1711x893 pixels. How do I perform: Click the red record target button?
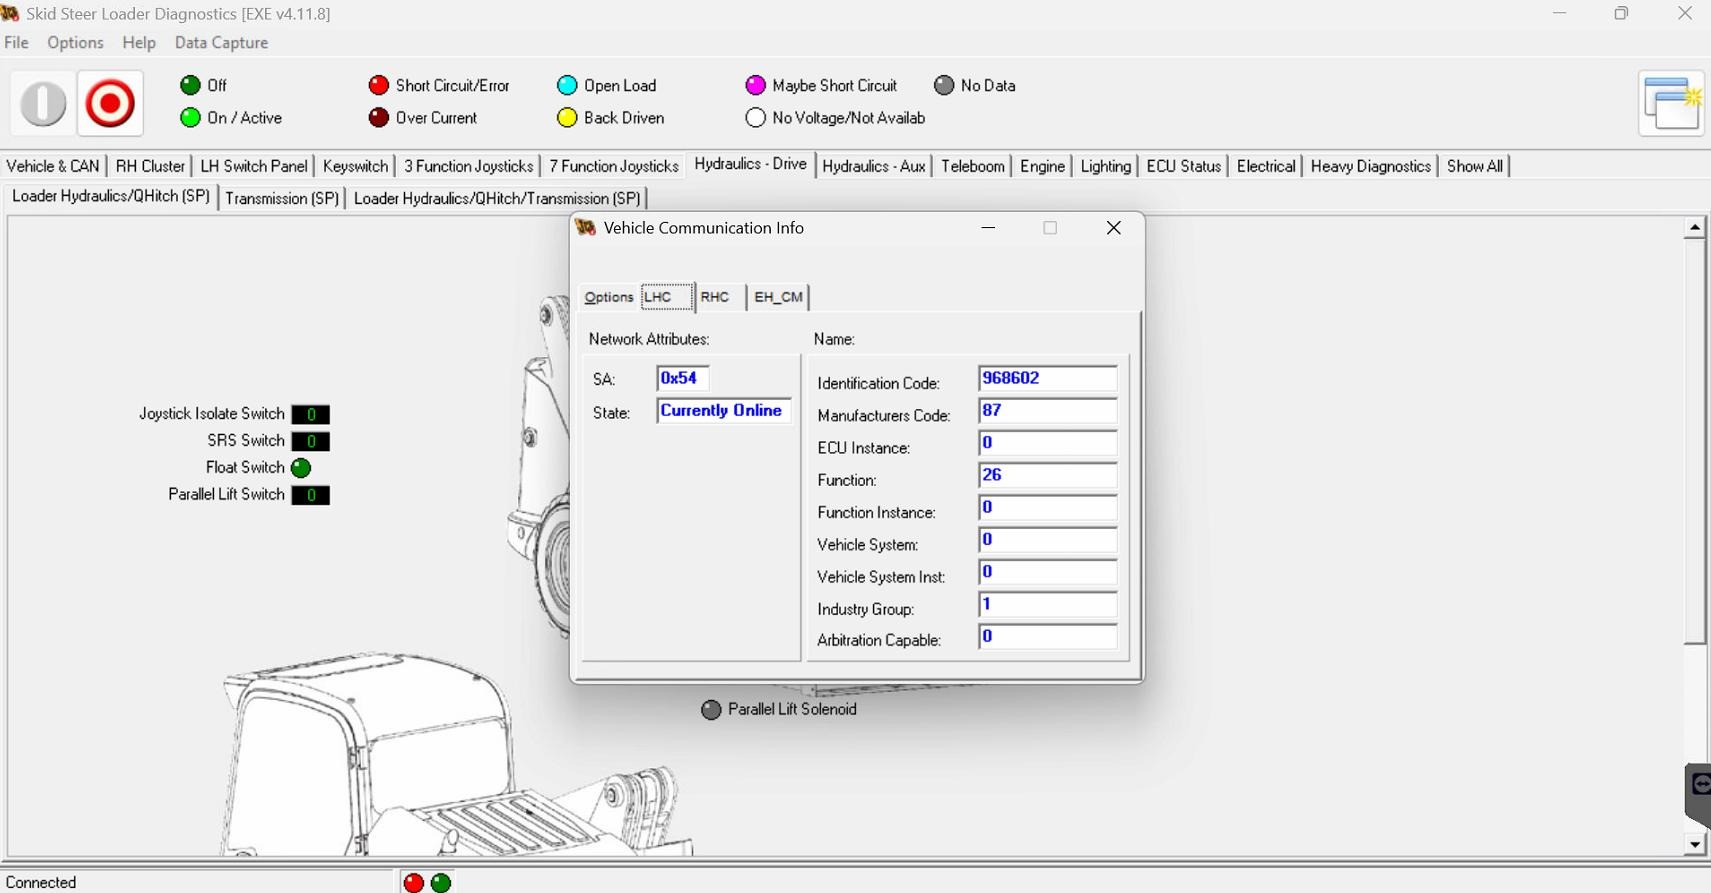pos(110,103)
